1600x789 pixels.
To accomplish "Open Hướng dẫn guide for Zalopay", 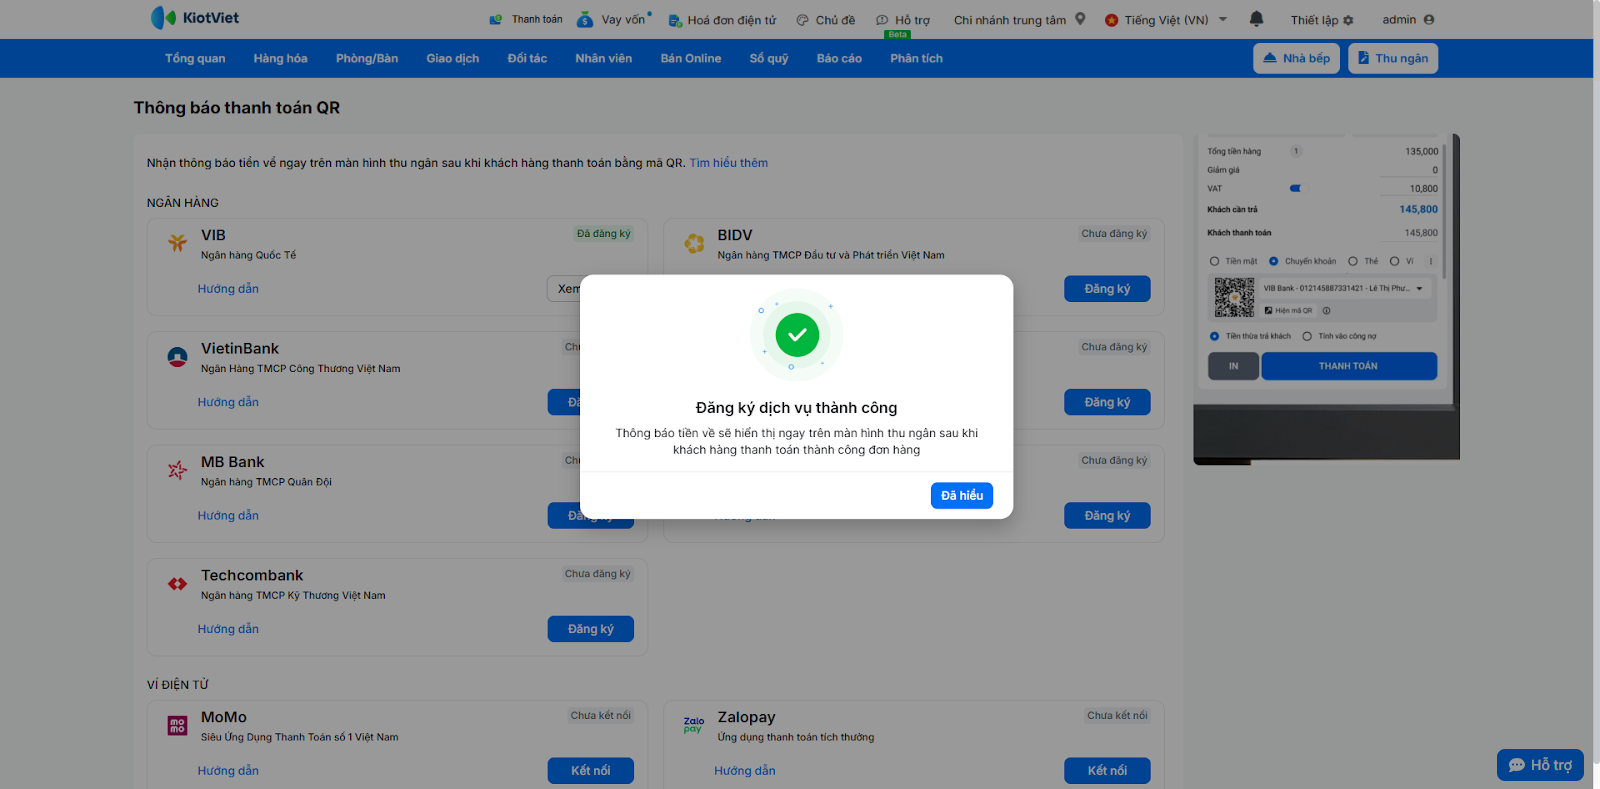I will pyautogui.click(x=745, y=771).
